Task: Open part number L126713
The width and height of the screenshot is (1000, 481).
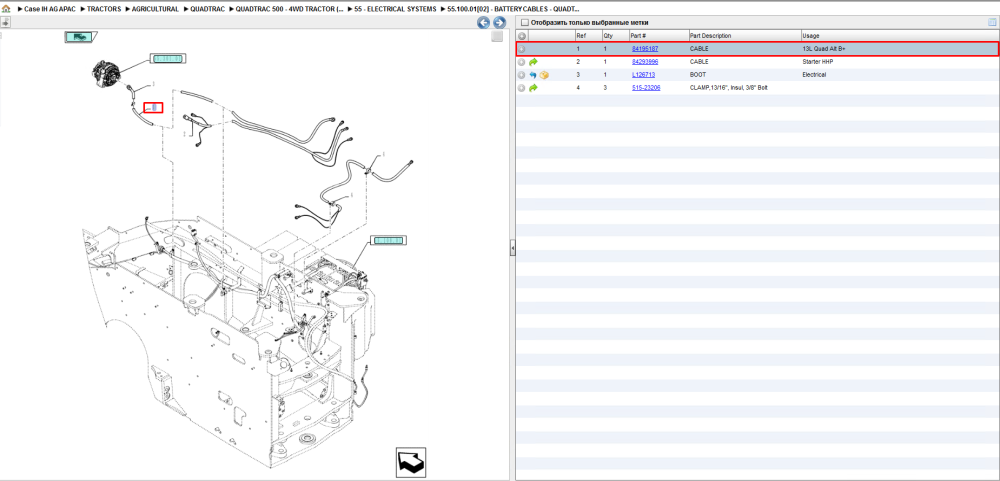Action: pos(643,75)
